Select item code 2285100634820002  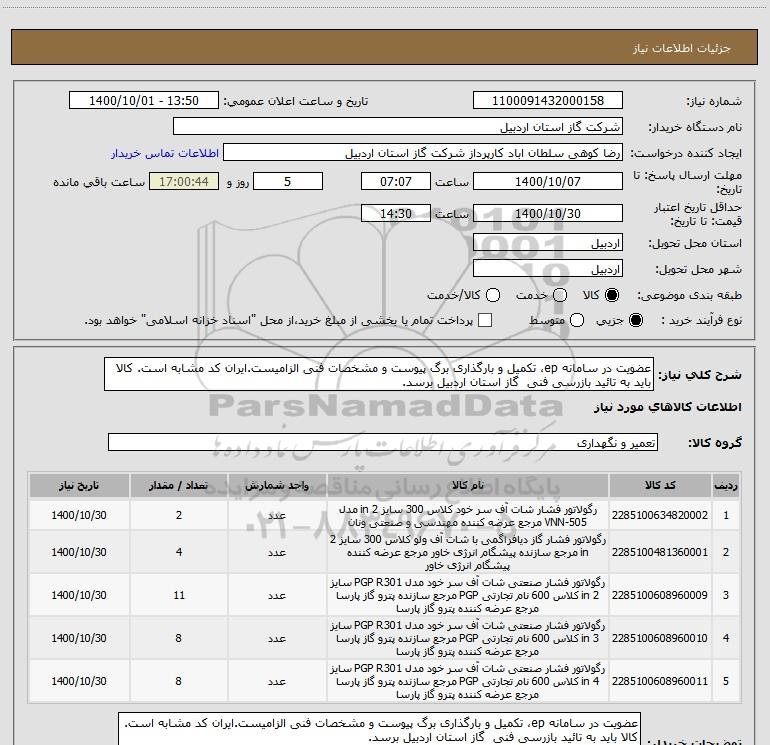(660, 515)
